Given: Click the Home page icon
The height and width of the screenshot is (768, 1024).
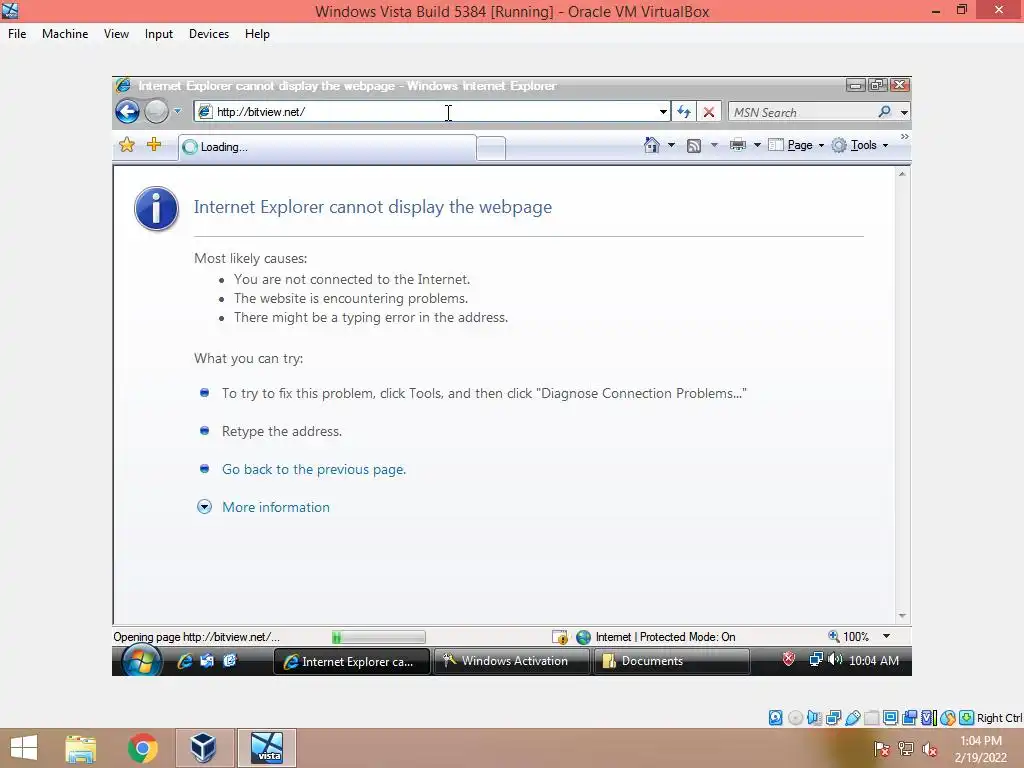Looking at the screenshot, I should click(652, 145).
